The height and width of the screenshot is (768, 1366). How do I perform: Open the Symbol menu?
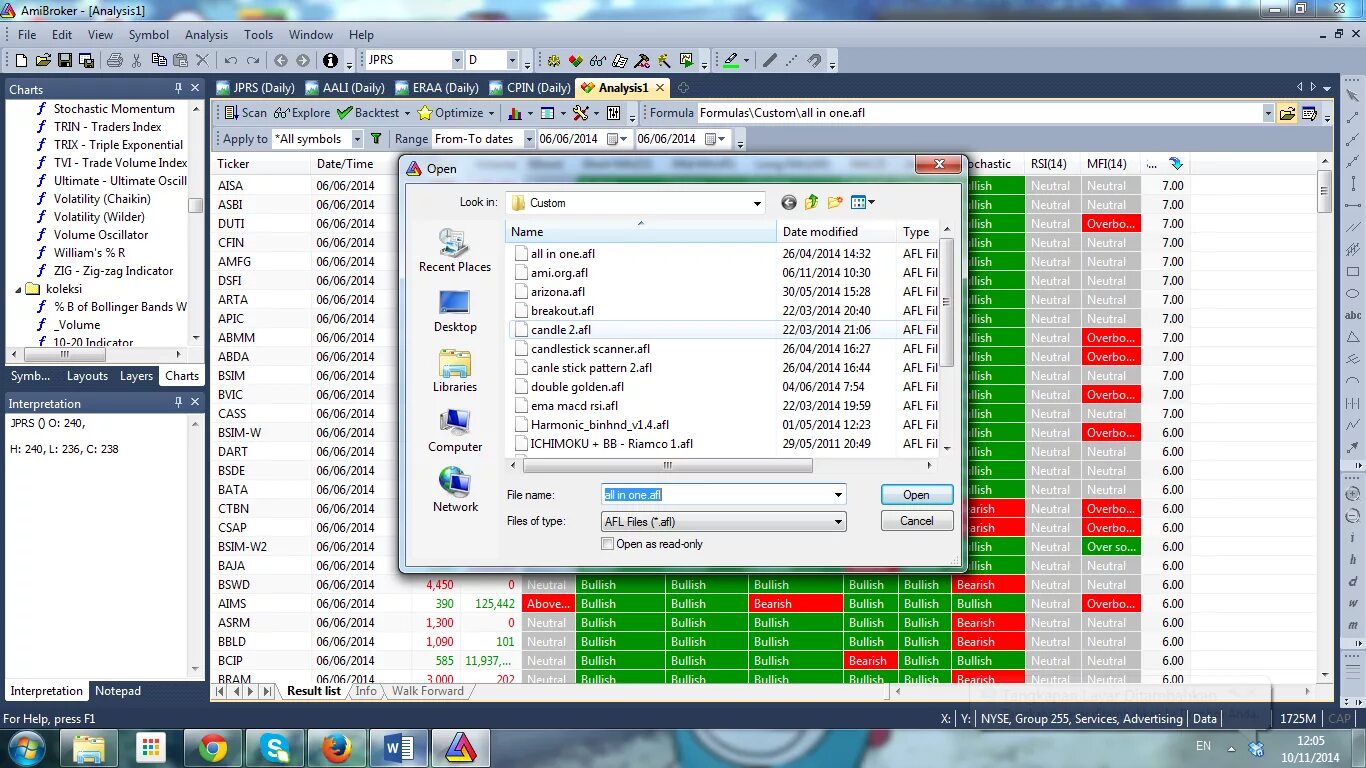pos(149,34)
